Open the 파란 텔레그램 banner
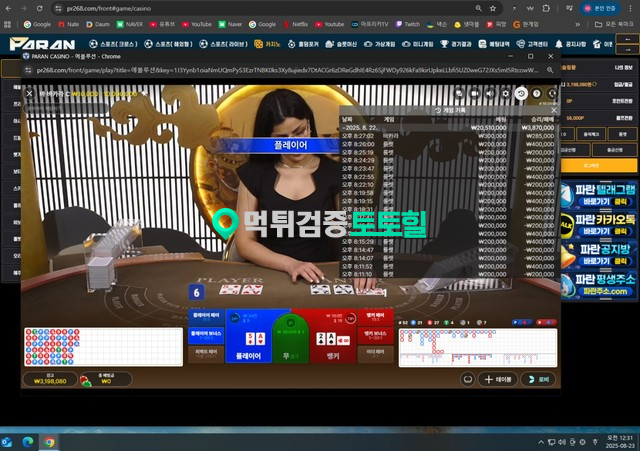Viewport: 640px width, 451px height. [599, 195]
